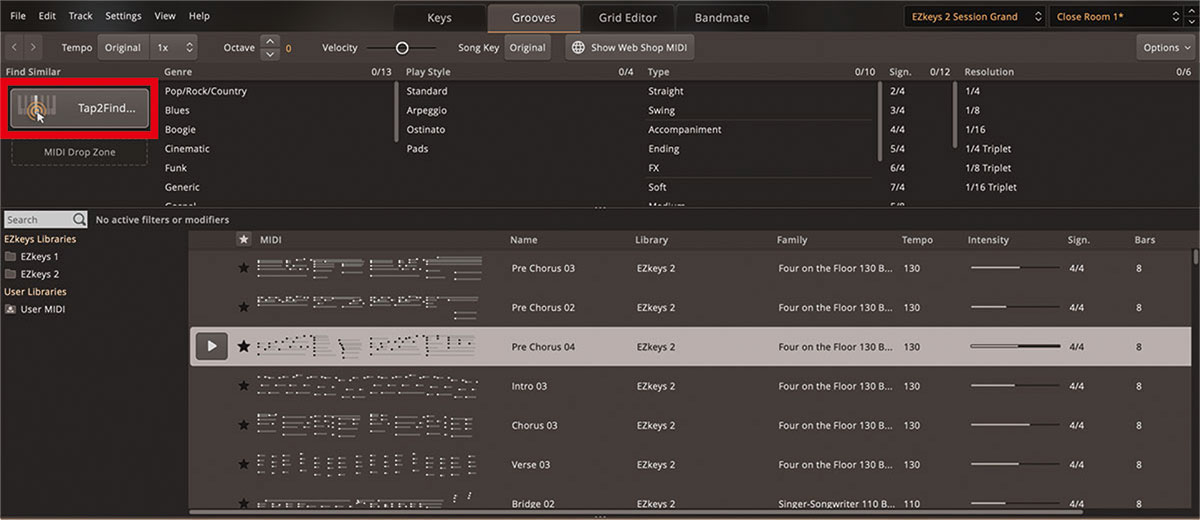This screenshot has height=520, width=1200.
Task: Open the Track menu
Action: coord(81,16)
